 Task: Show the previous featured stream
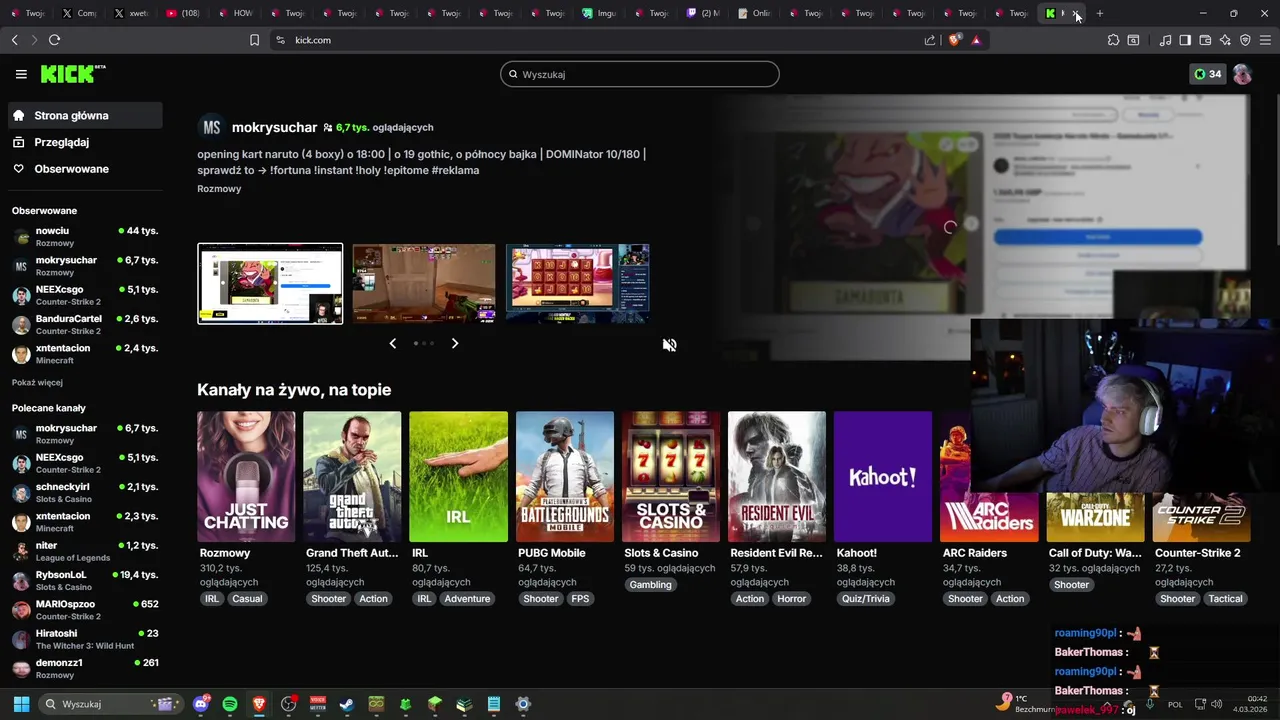point(392,343)
